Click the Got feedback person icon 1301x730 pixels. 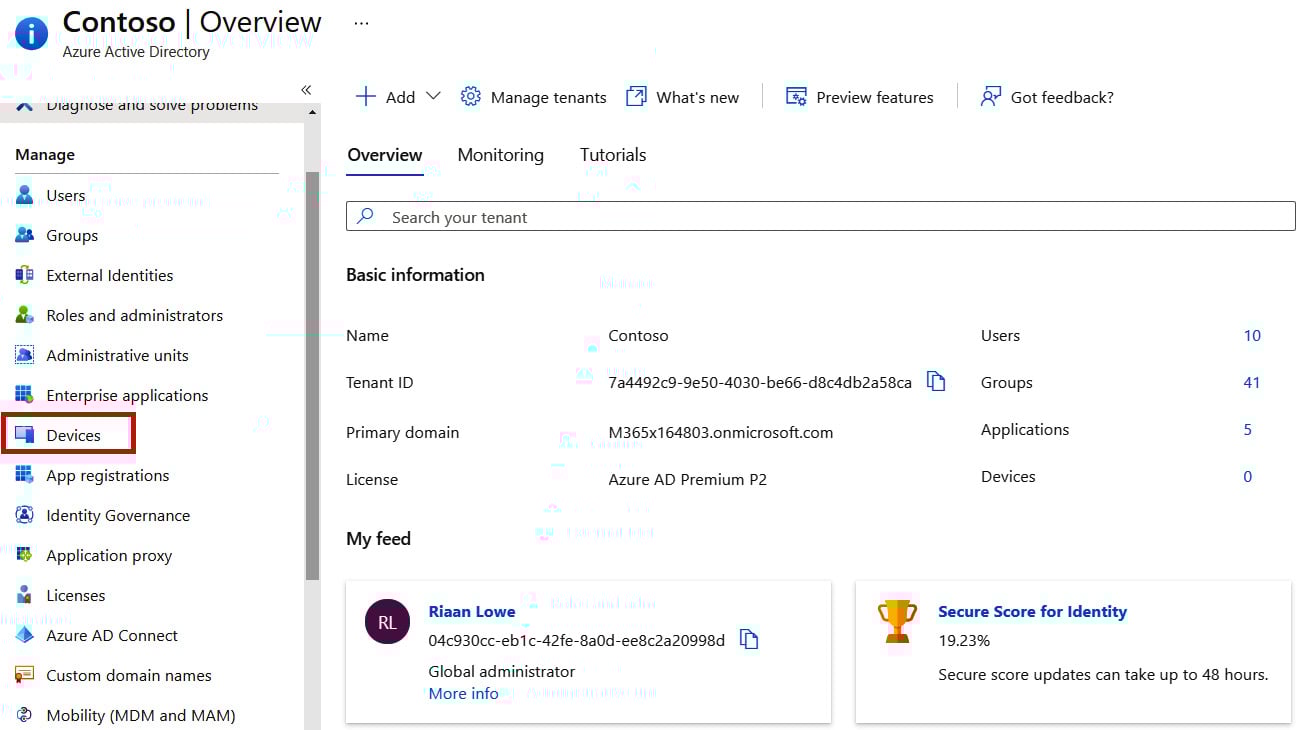[x=990, y=96]
